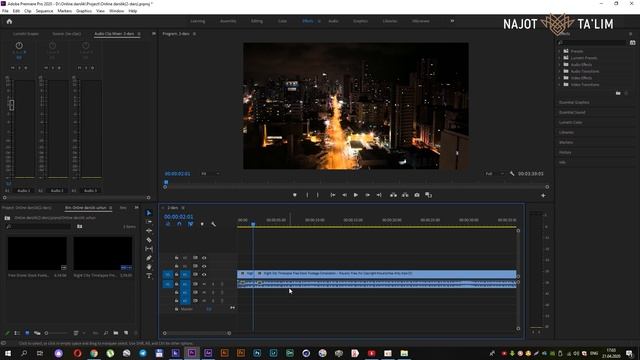
Task: Create a new bin in the Project panel
Action: 116,333
